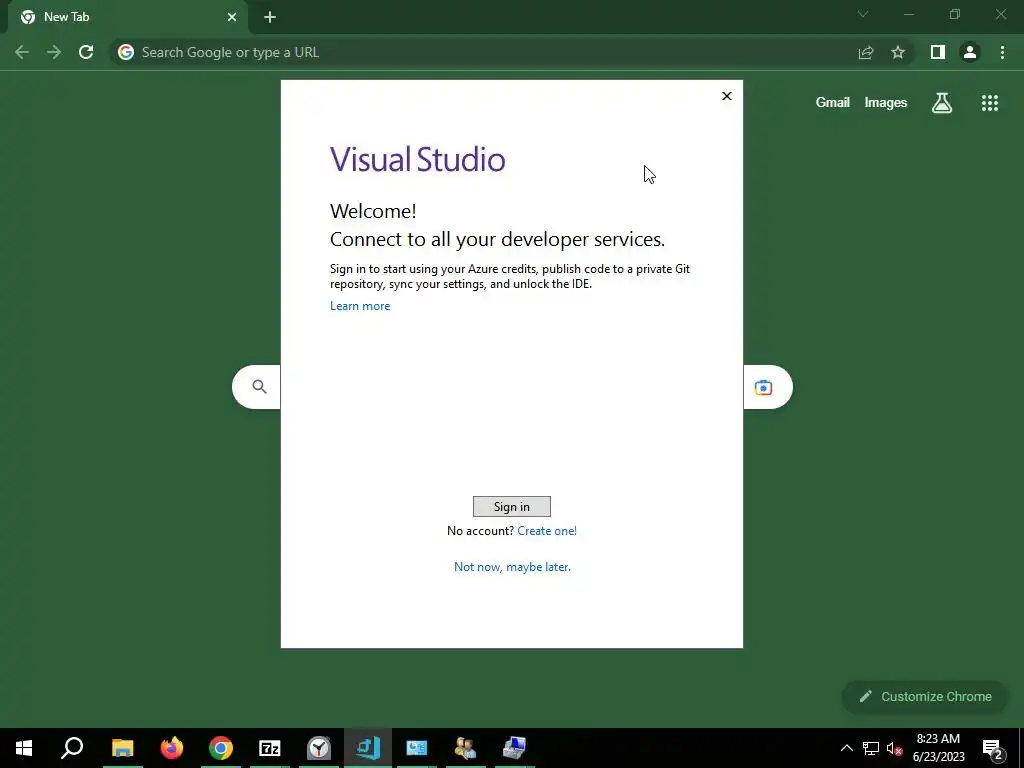The width and height of the screenshot is (1024, 768).
Task: Open Chrome three-dot menu
Action: click(x=1002, y=52)
